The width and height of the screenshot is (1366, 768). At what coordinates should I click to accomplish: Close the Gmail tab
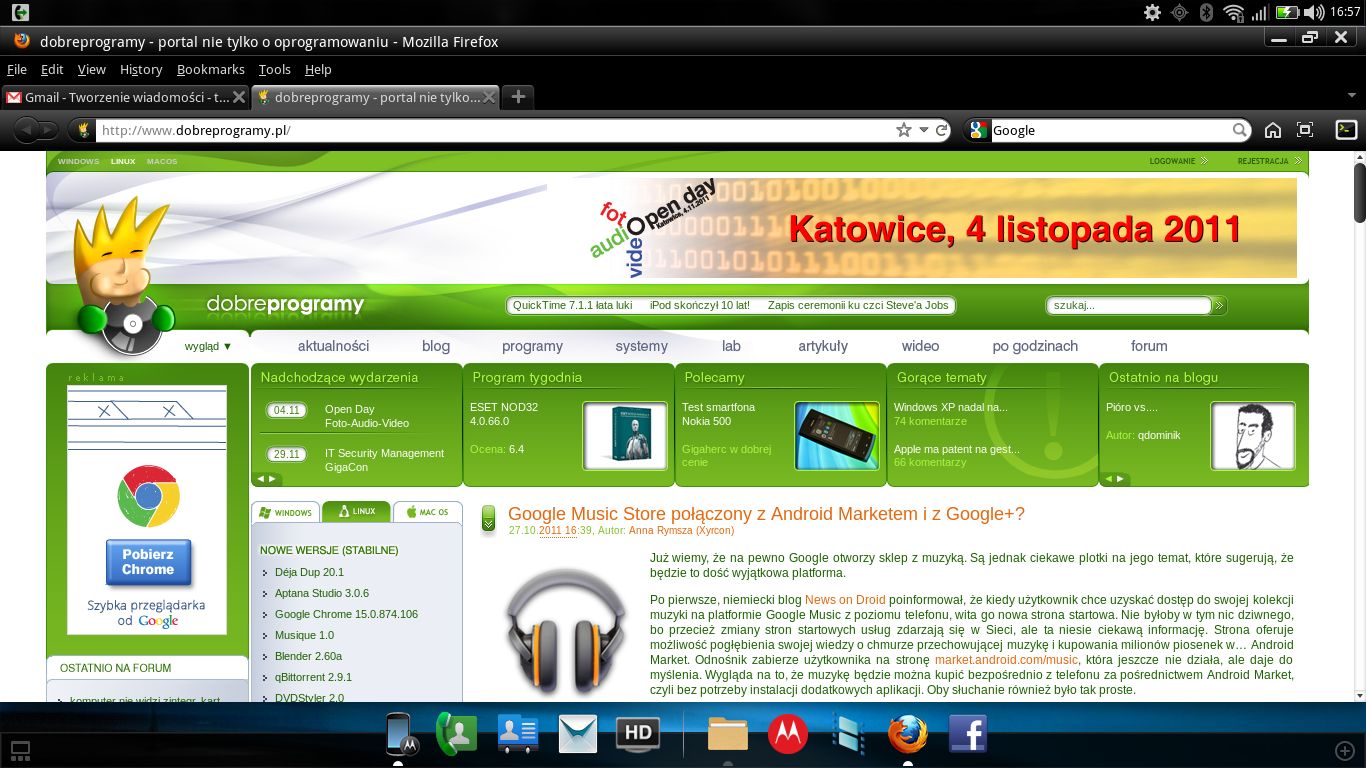coord(239,97)
